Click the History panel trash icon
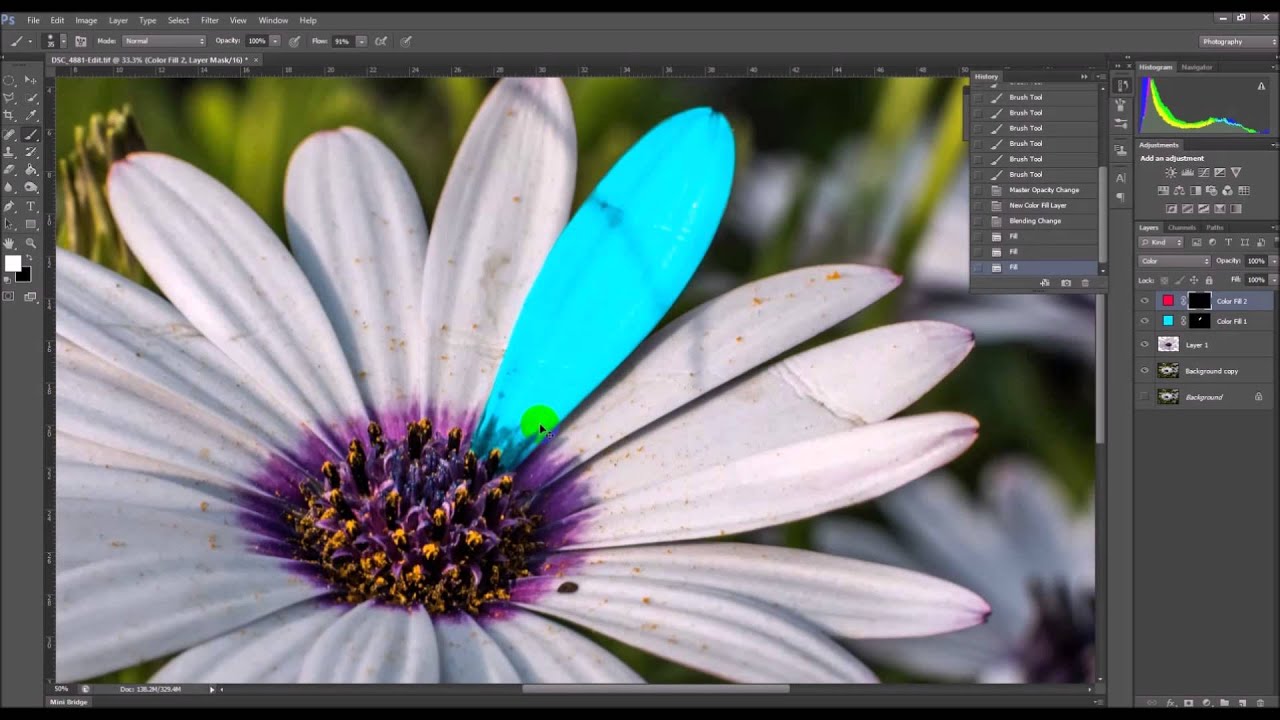1280x720 pixels. pos(1085,283)
